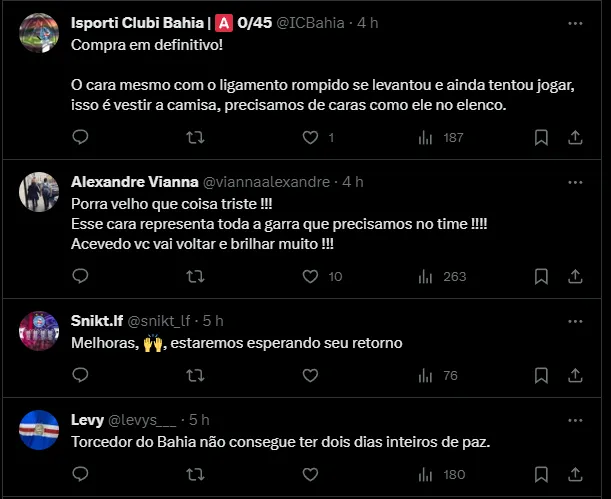Image resolution: width=611 pixels, height=499 pixels.
Task: View analytics for Levy's tweet
Action: click(x=425, y=474)
